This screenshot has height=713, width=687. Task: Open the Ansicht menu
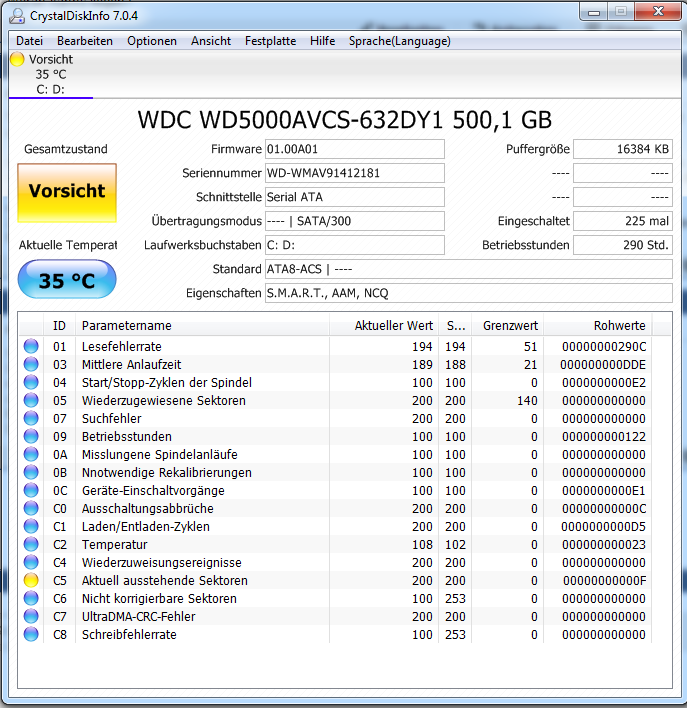(x=211, y=41)
